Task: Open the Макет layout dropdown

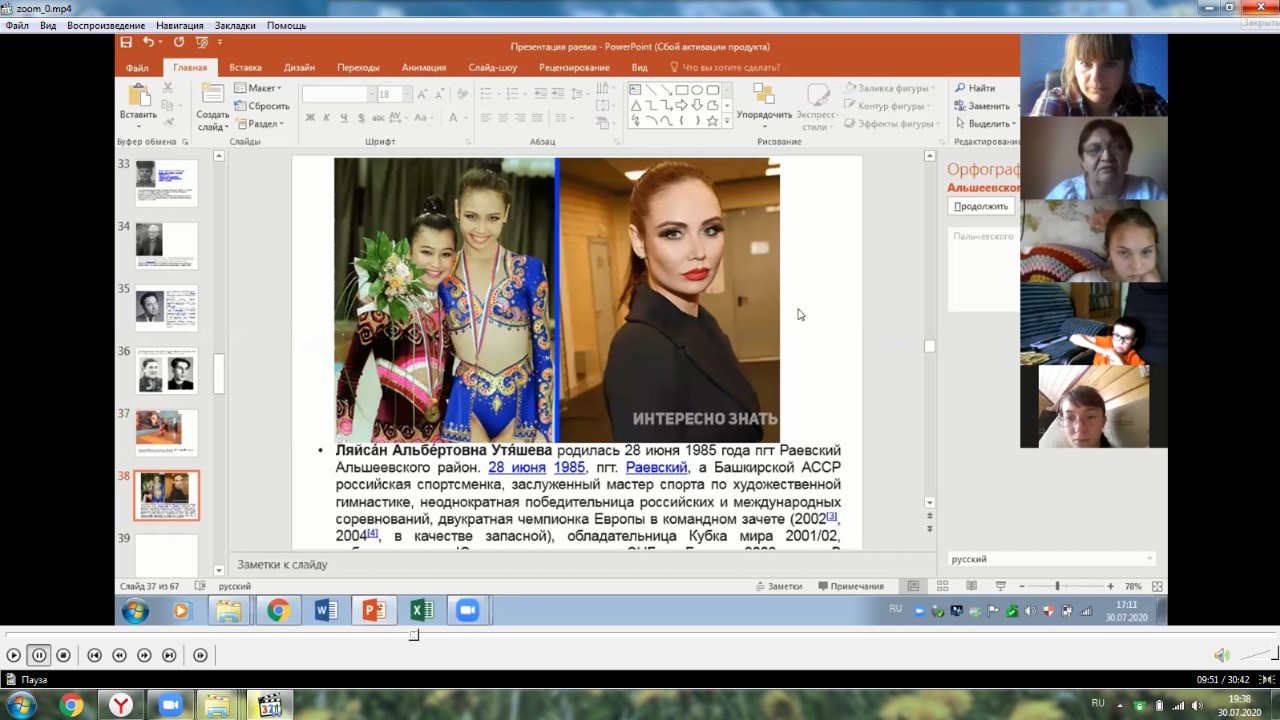Action: [262, 88]
